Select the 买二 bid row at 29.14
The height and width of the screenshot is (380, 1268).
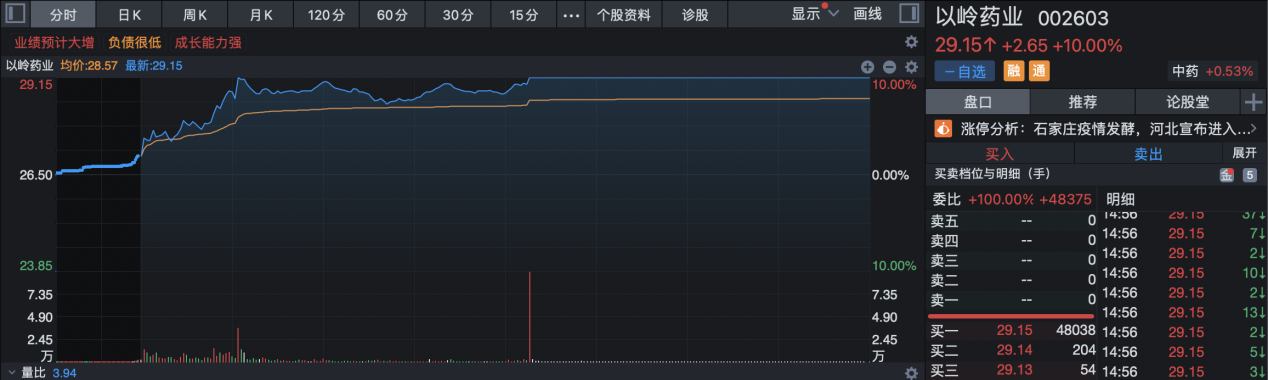click(1012, 351)
